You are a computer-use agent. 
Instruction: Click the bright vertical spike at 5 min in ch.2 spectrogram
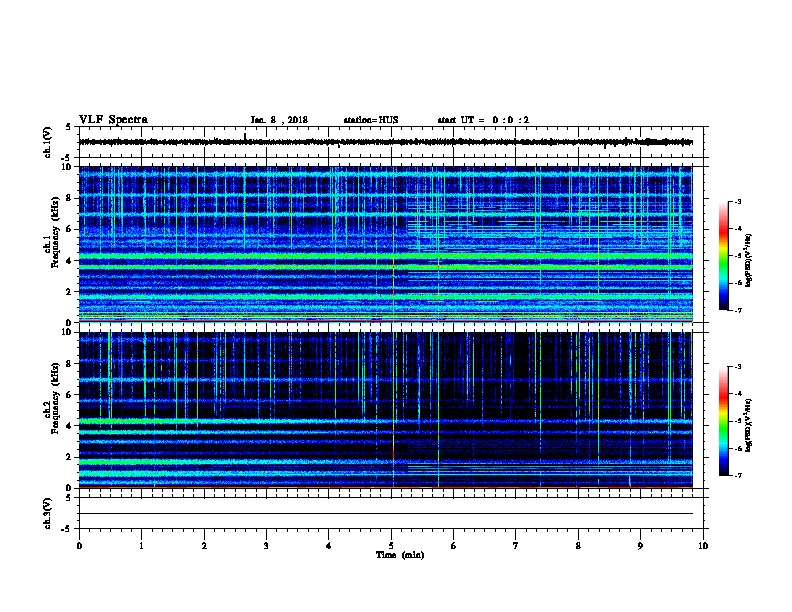393,410
